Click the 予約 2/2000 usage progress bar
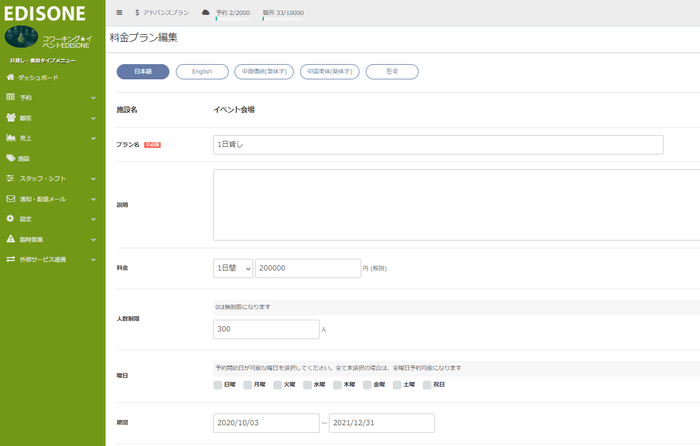Viewport: 700px width, 446px height. coord(232,18)
